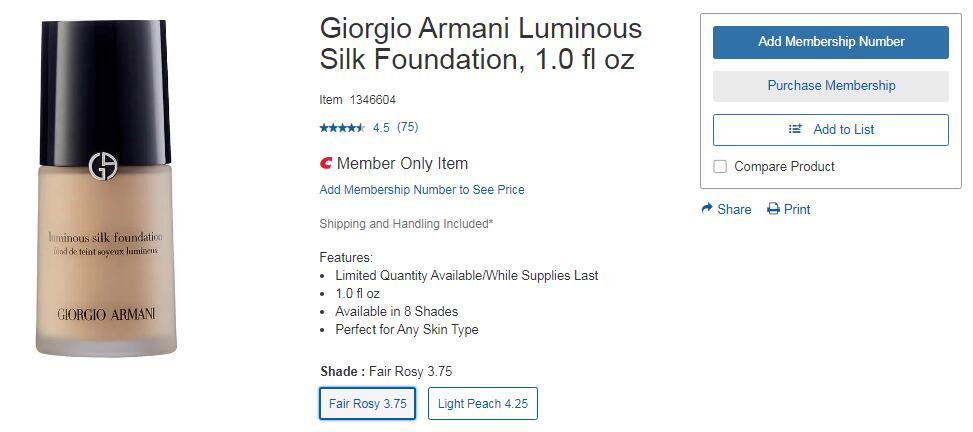Click the Luminous Silk Foundation product title
Viewport: 973px width, 432px height.
coord(480,43)
